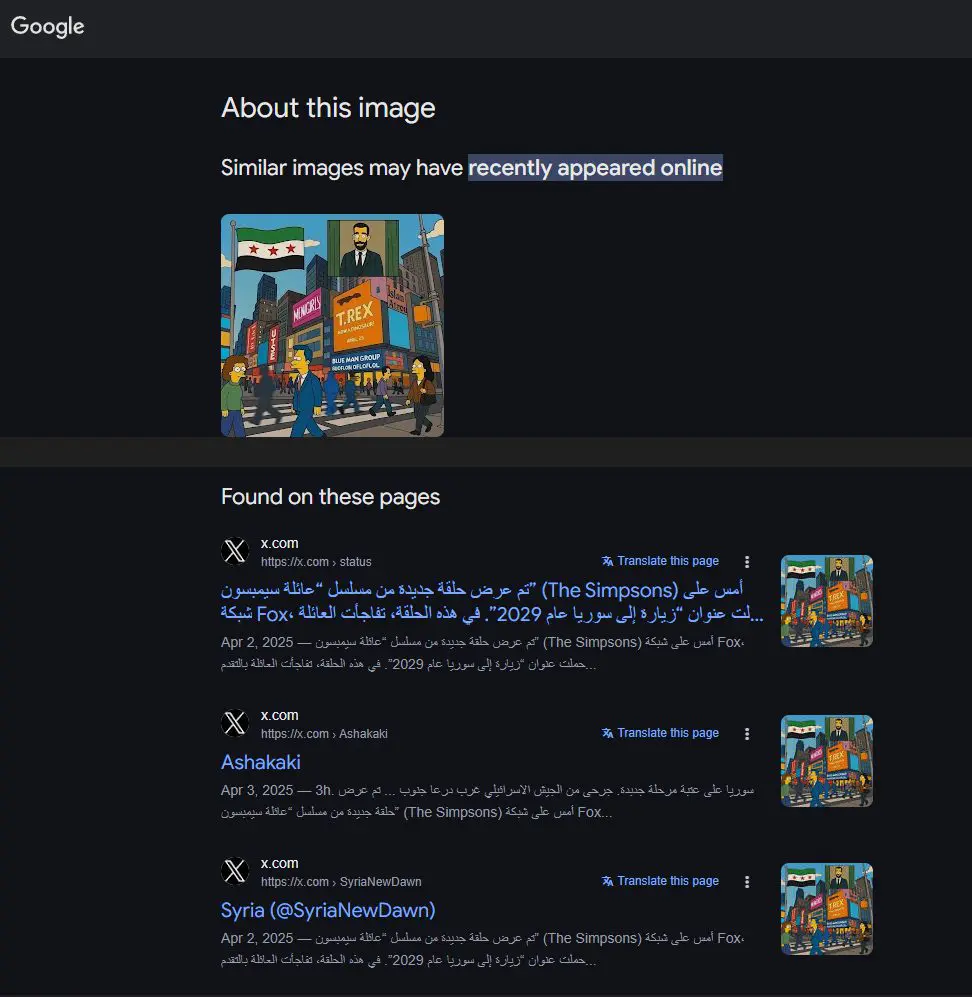Screen dimensions: 972x997
Task: Click the translate icon on the Ashakaki result
Action: point(608,733)
